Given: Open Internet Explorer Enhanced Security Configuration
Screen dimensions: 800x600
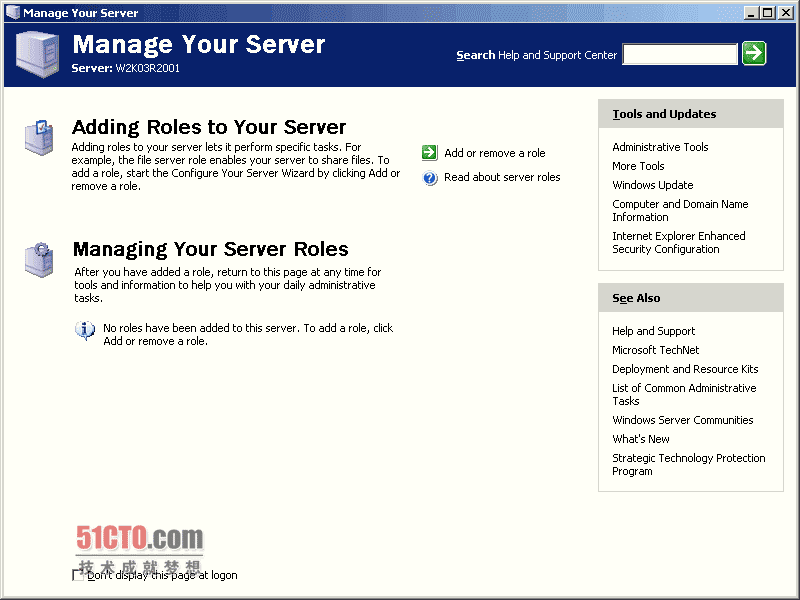Looking at the screenshot, I should pyautogui.click(x=678, y=243).
